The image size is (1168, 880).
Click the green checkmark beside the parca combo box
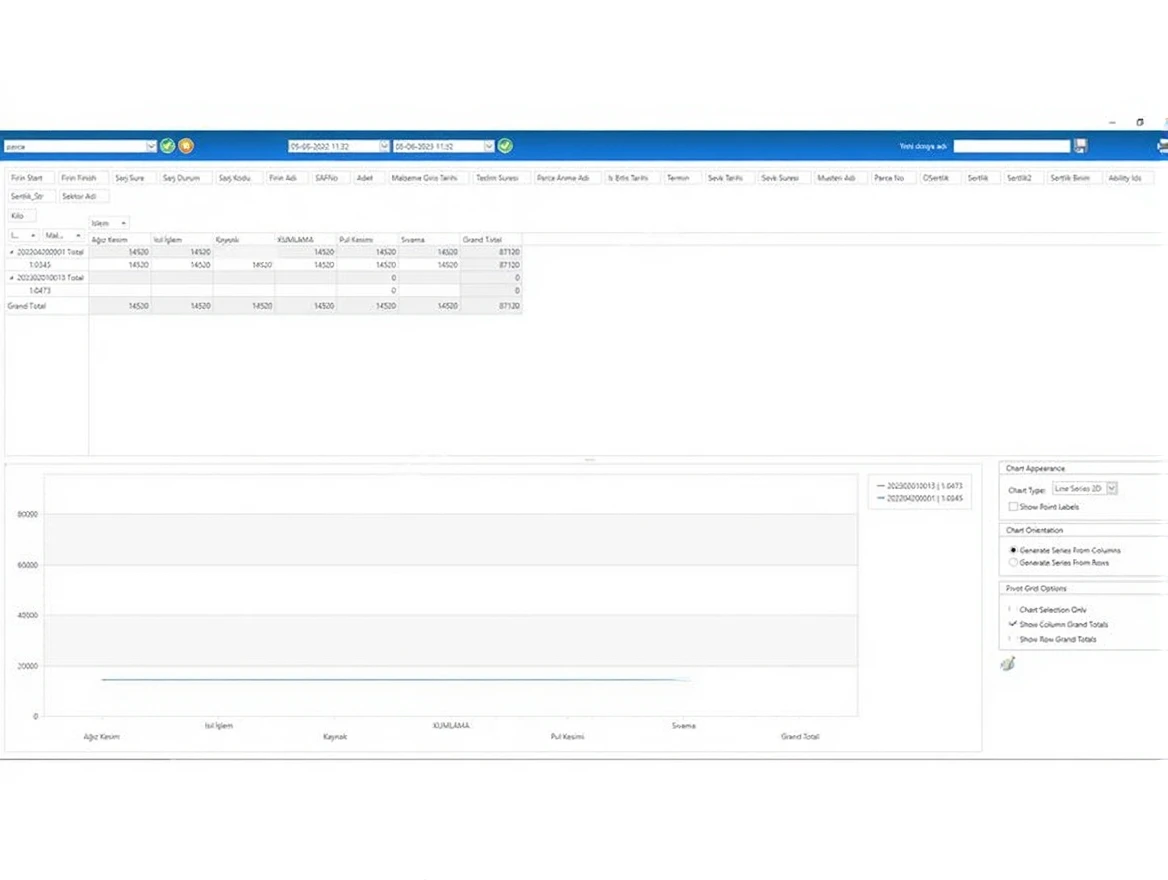coord(168,146)
